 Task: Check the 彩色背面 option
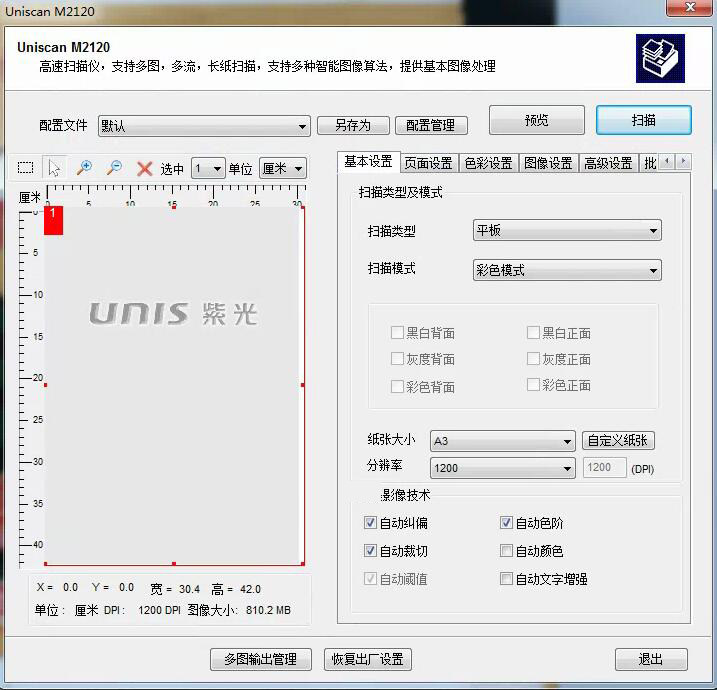397,387
